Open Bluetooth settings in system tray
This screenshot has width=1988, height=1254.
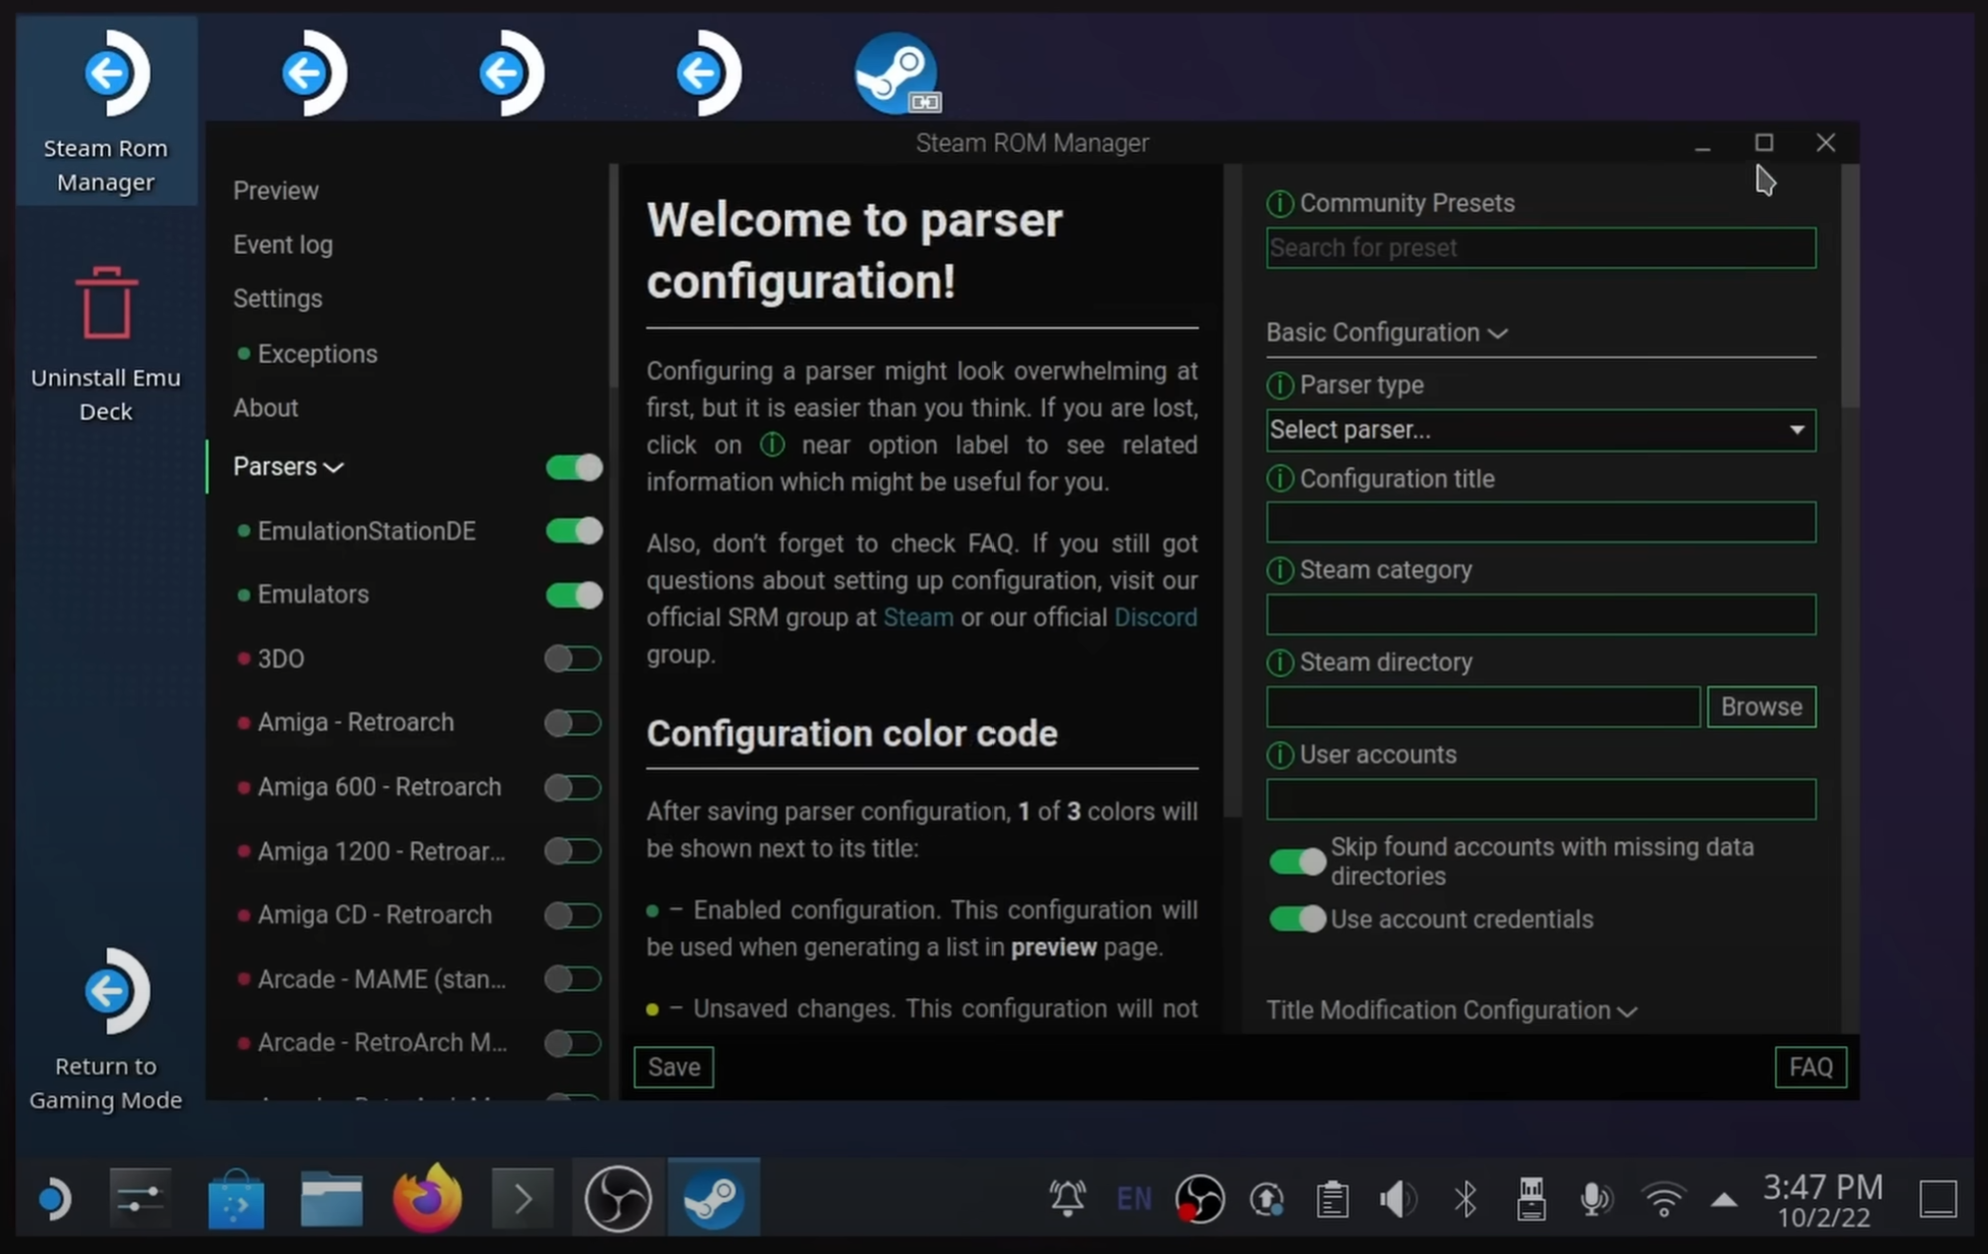(1465, 1198)
